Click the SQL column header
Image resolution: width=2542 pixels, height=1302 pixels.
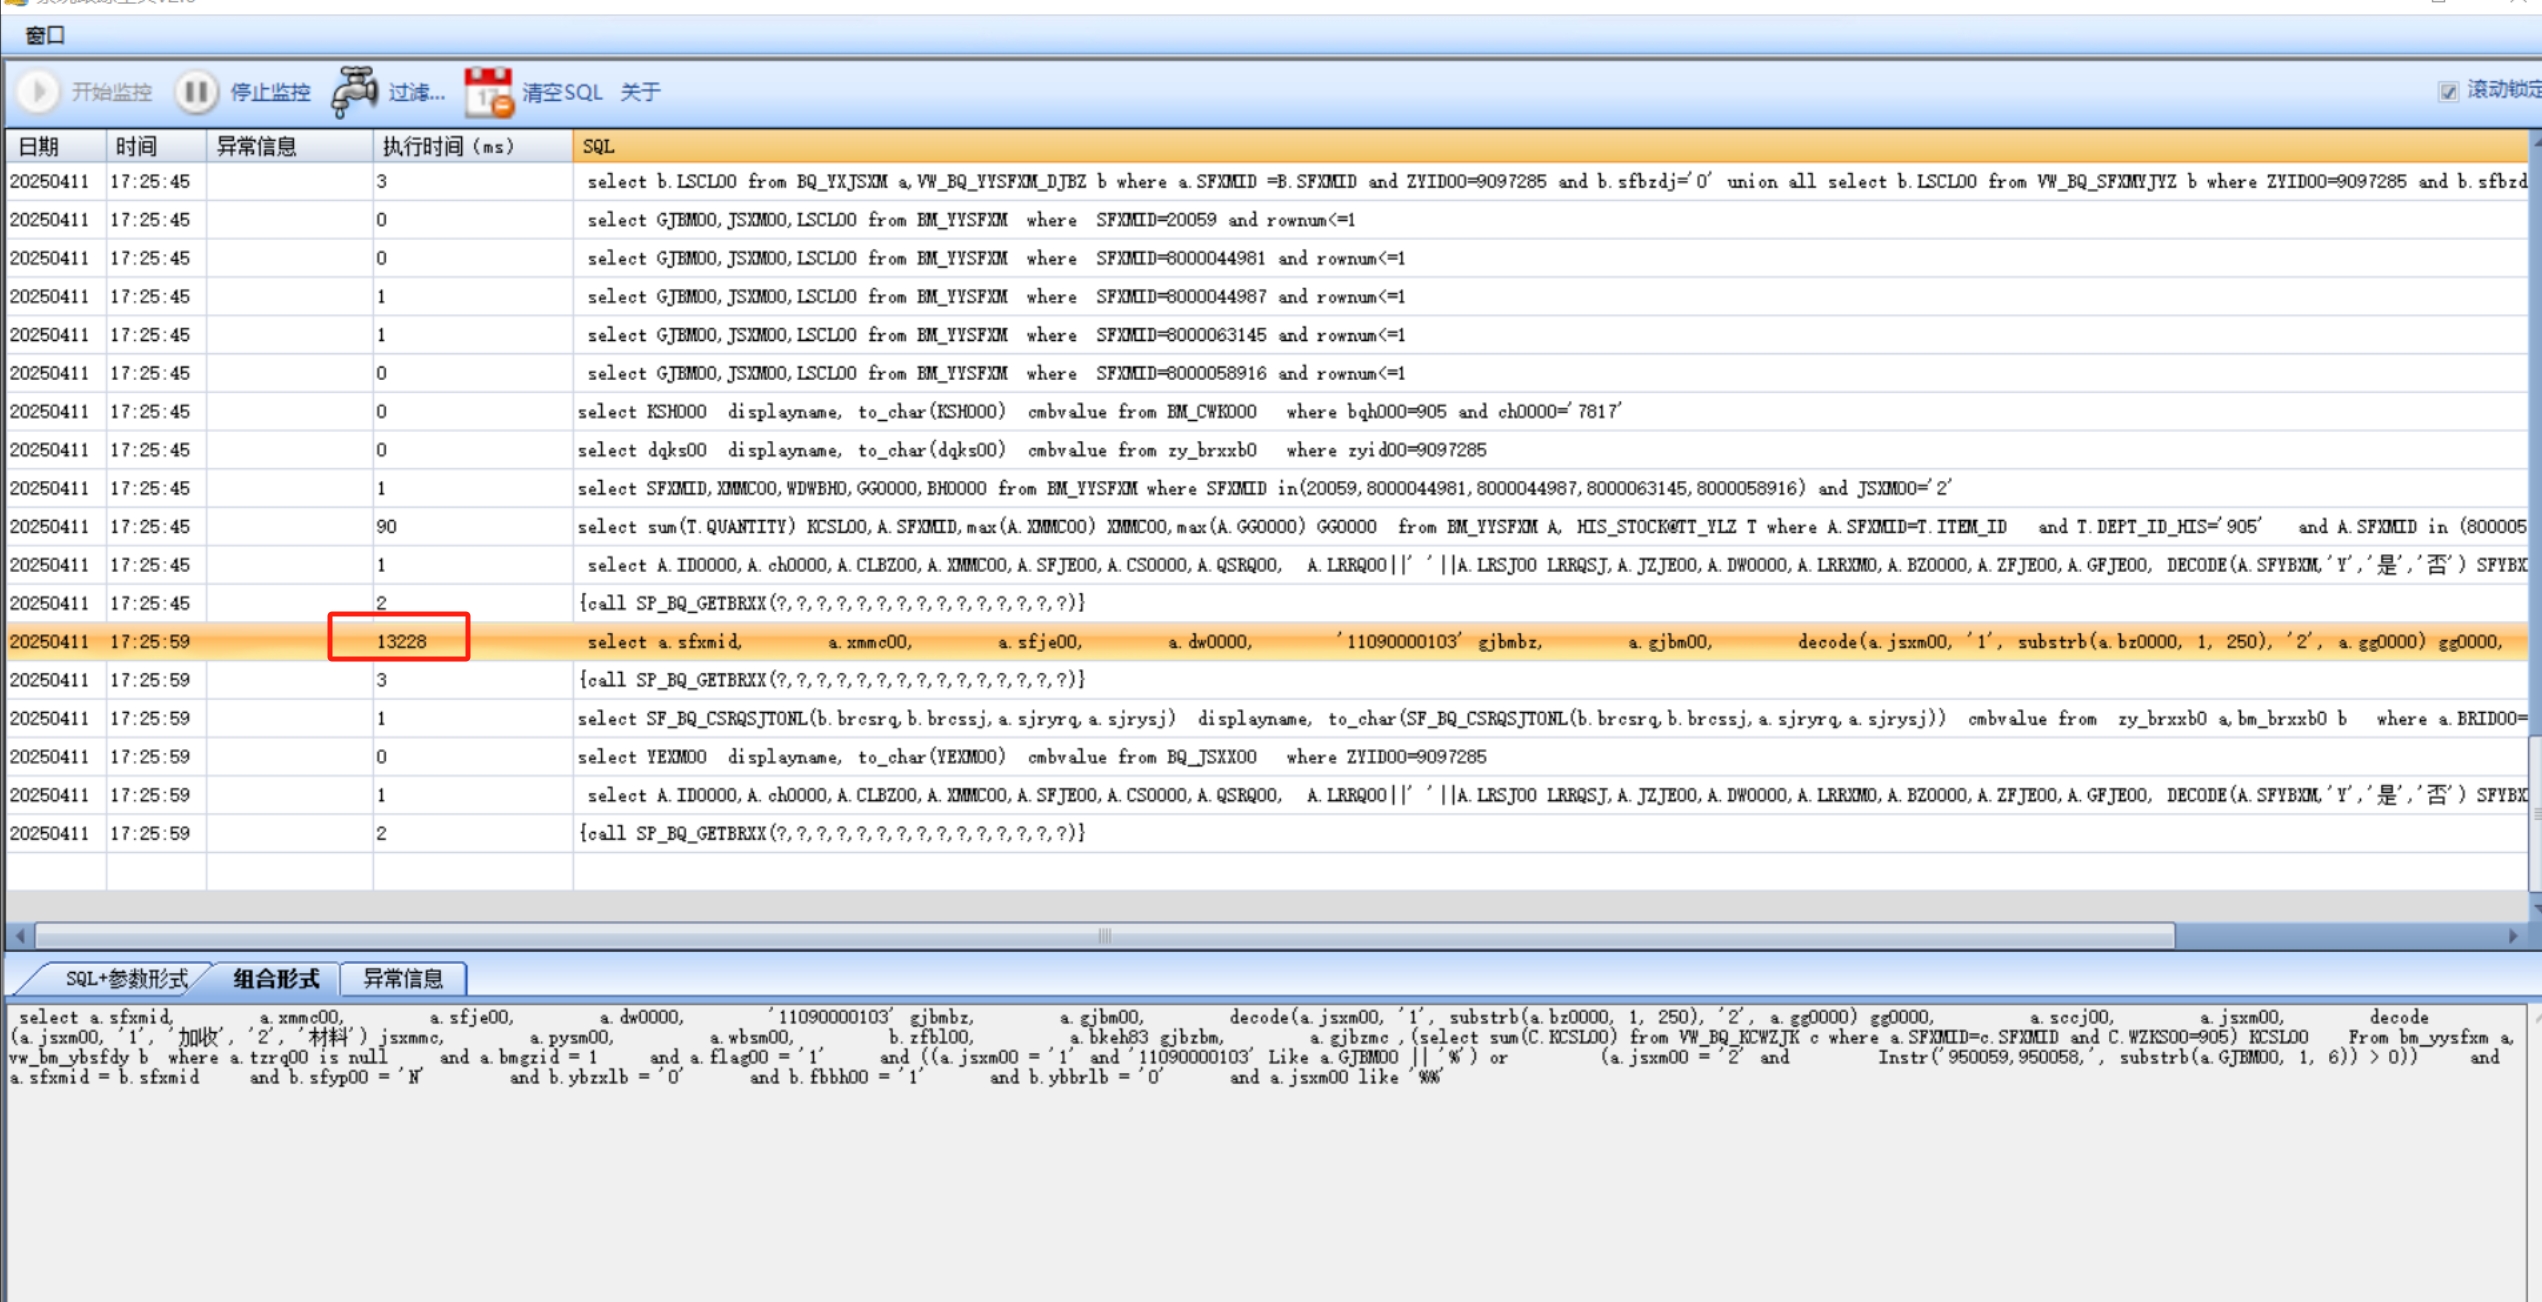point(598,146)
